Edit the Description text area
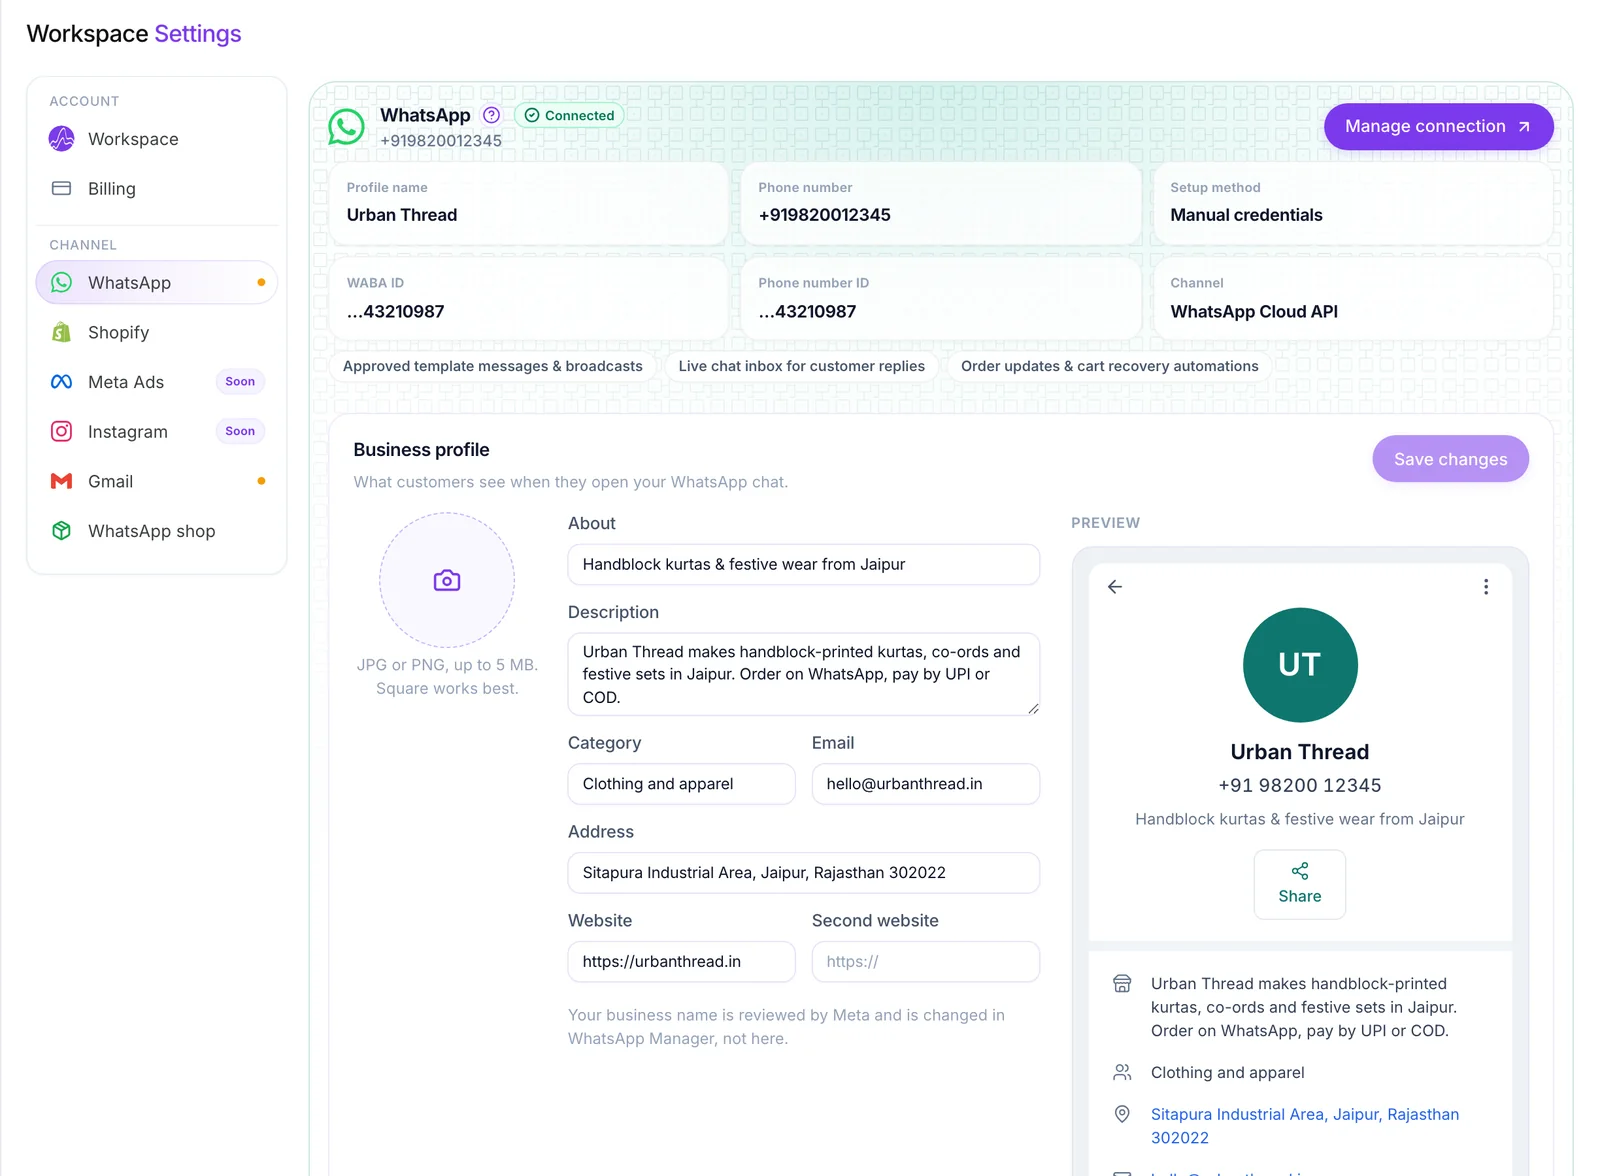Screen dimensions: 1600x1176 pos(803,674)
